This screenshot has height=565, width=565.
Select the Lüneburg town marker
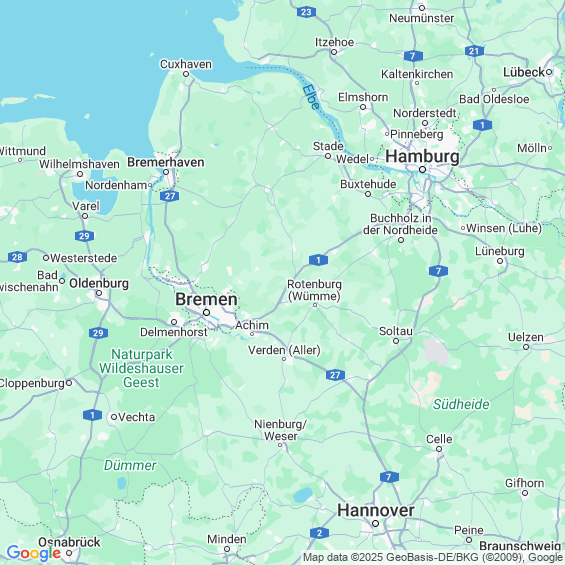(x=500, y=261)
